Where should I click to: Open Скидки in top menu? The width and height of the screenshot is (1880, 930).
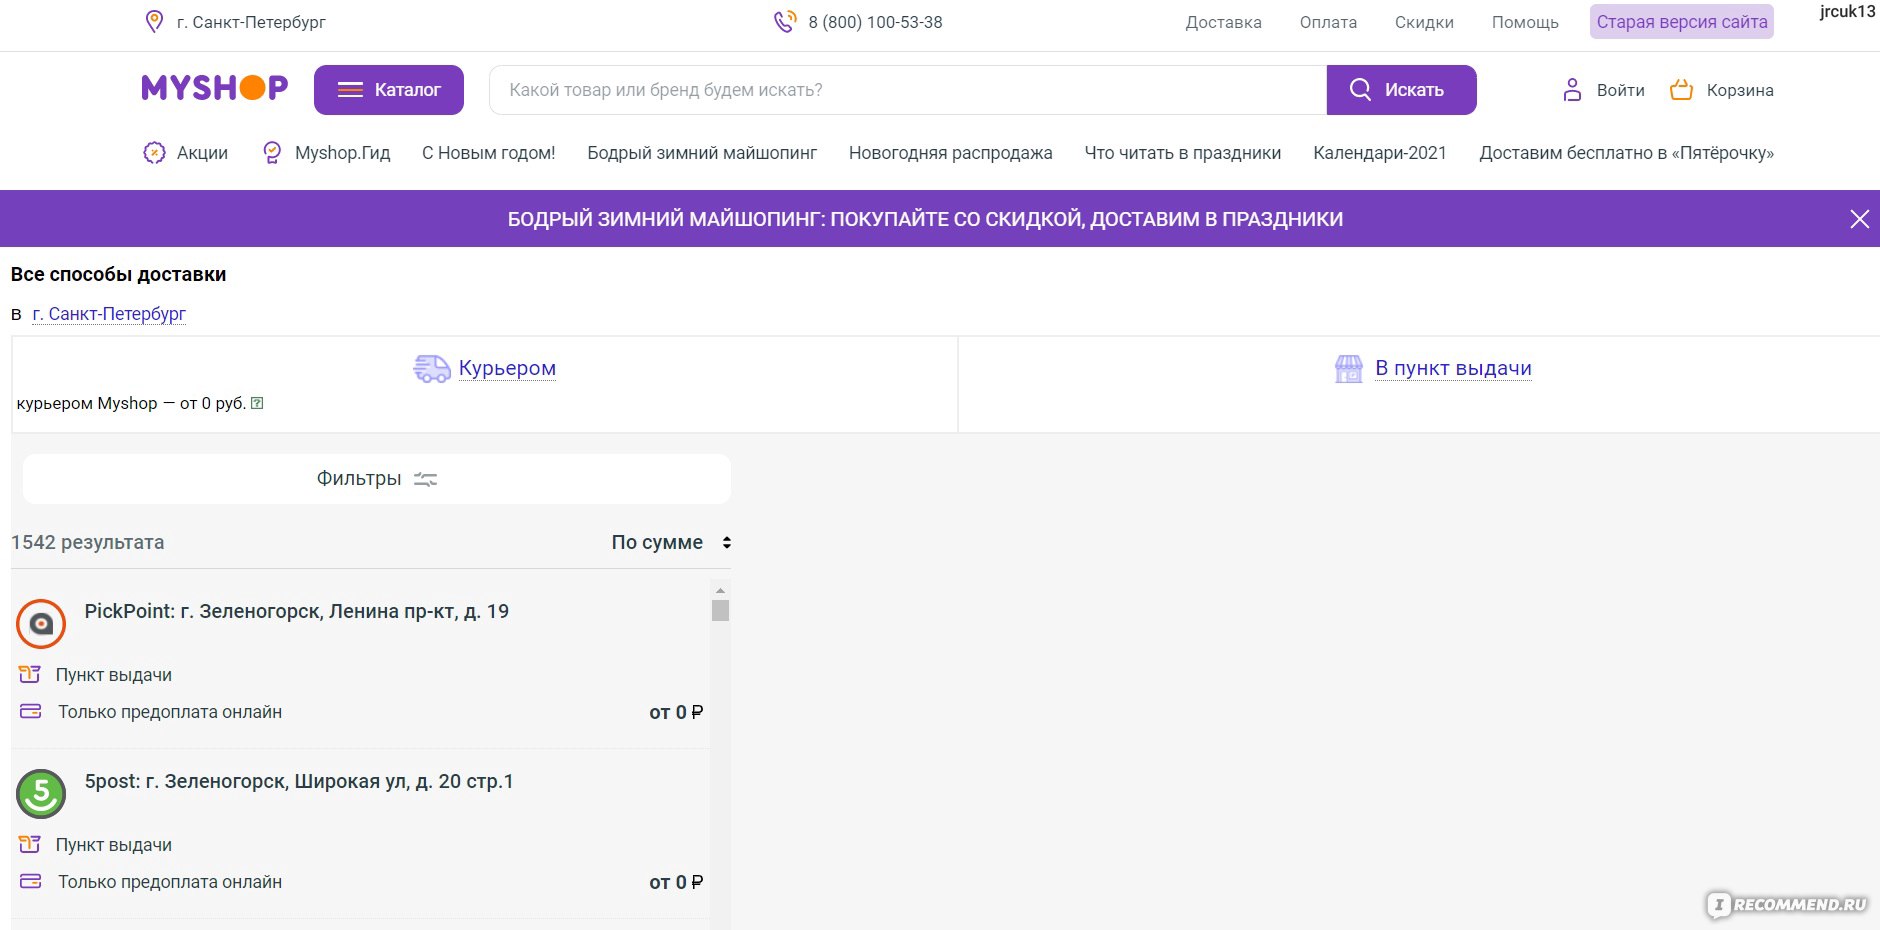click(1424, 22)
